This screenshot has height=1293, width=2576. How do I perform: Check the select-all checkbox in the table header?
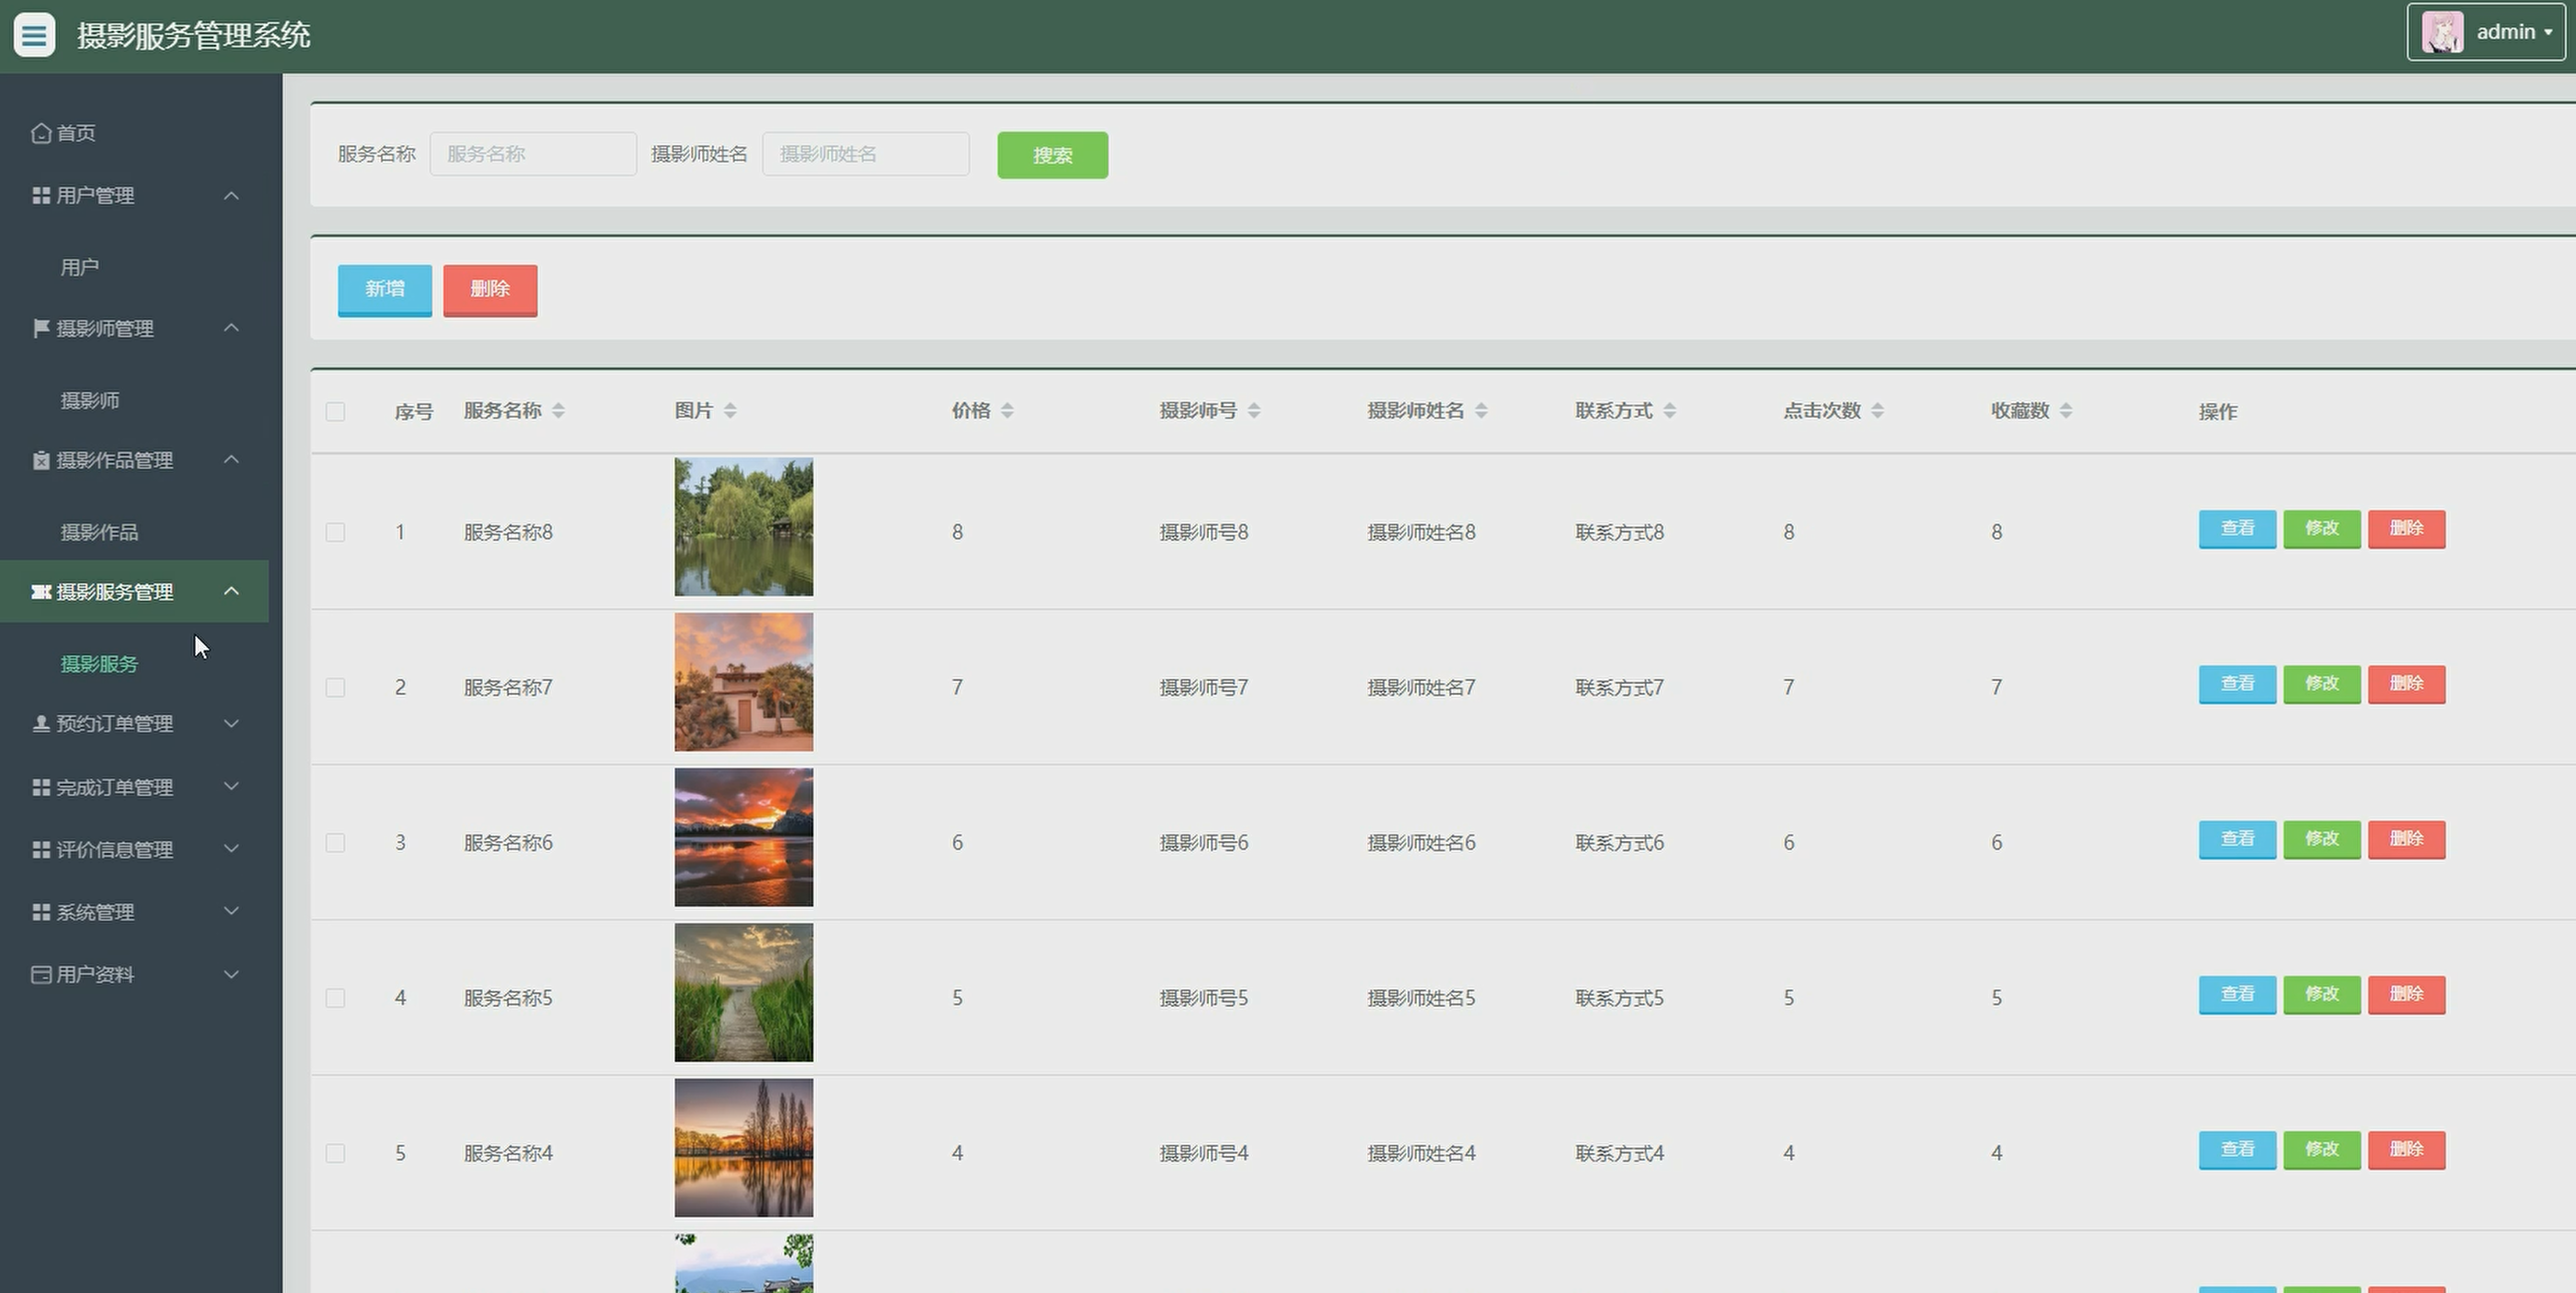[x=335, y=412]
